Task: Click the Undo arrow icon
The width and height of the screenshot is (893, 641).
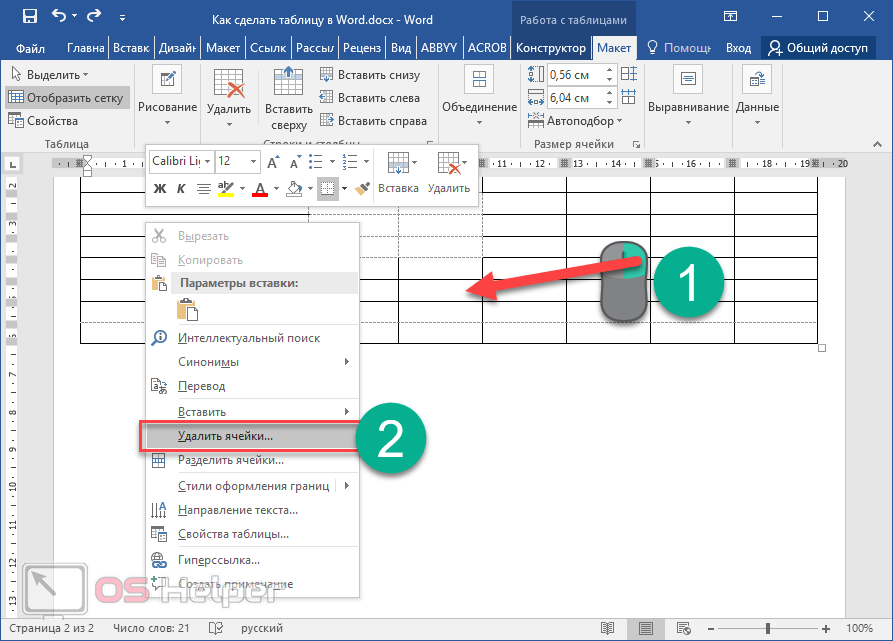Action: tap(60, 17)
